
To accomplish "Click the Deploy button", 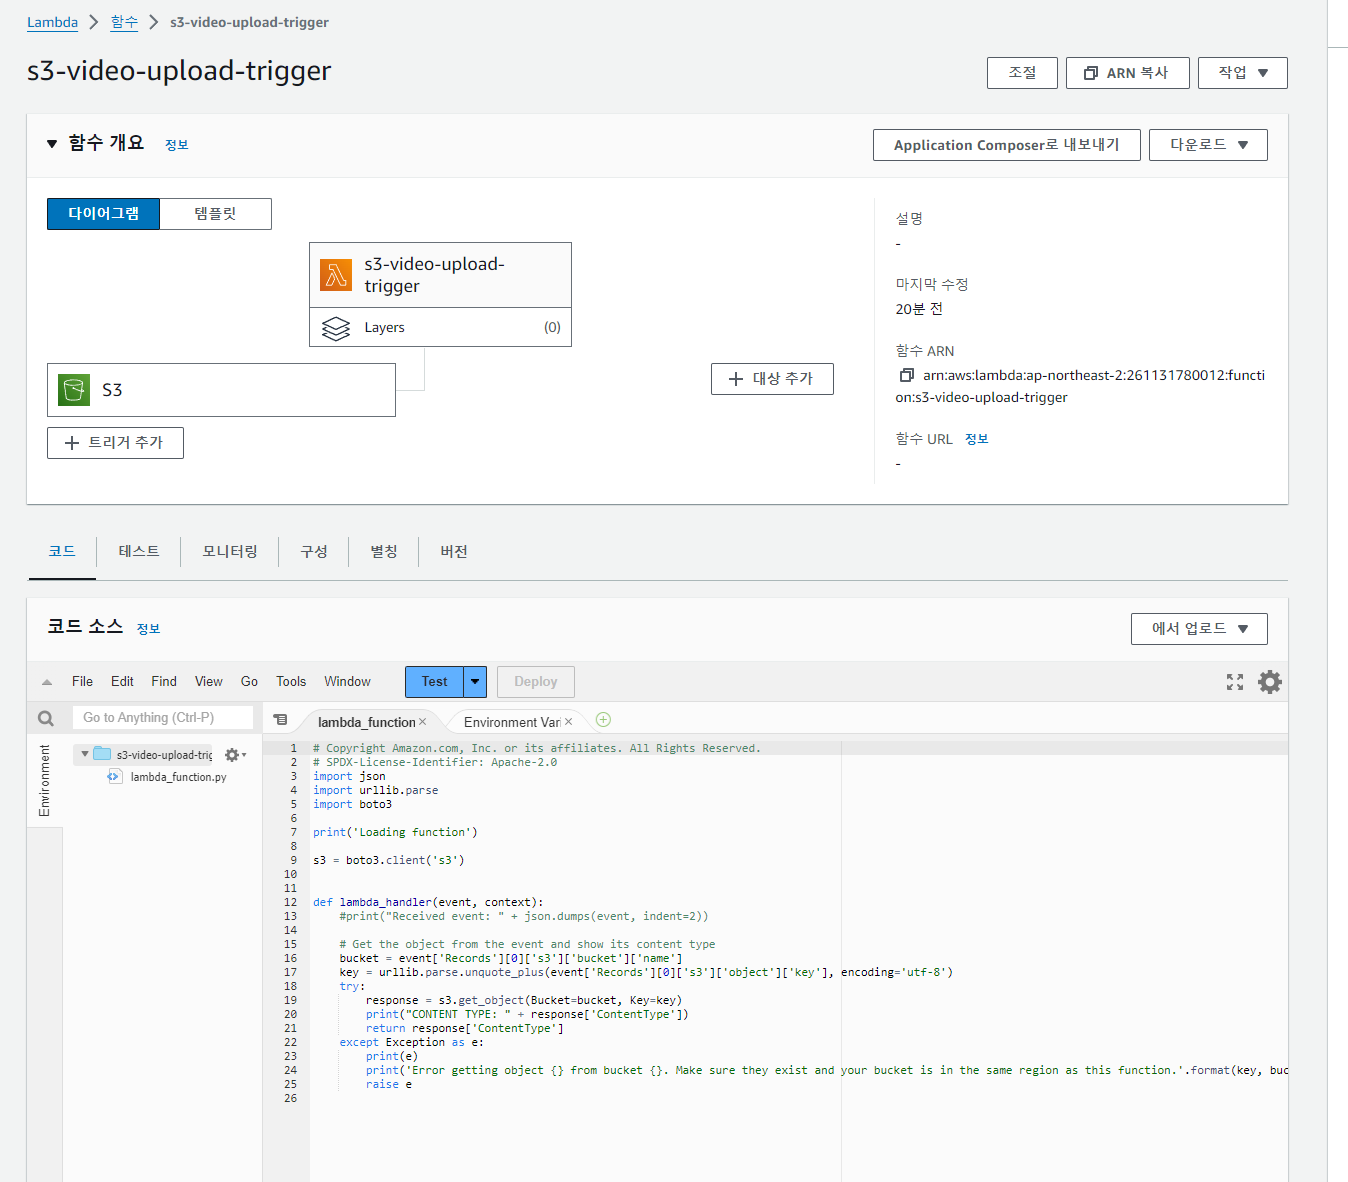I will pos(535,682).
